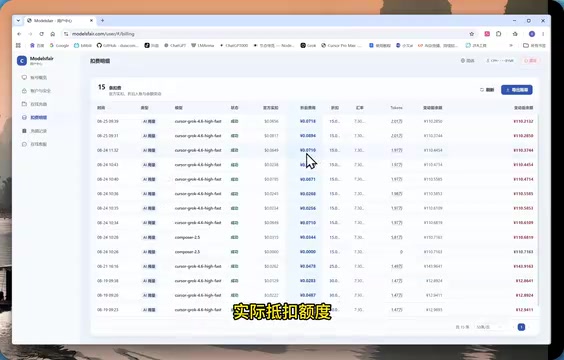Select page 1 in pagination
The image size is (564, 360).
click(521, 327)
